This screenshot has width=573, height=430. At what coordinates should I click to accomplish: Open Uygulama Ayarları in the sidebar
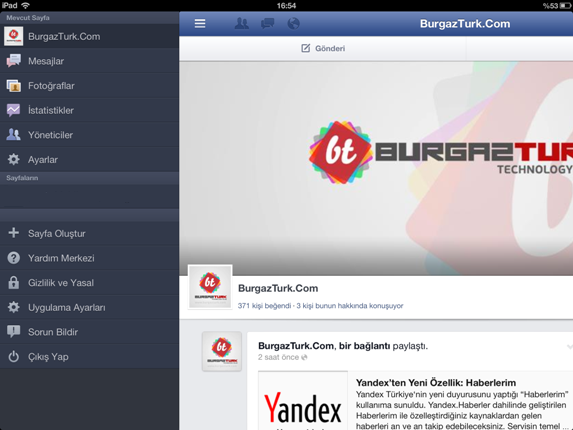(90, 307)
